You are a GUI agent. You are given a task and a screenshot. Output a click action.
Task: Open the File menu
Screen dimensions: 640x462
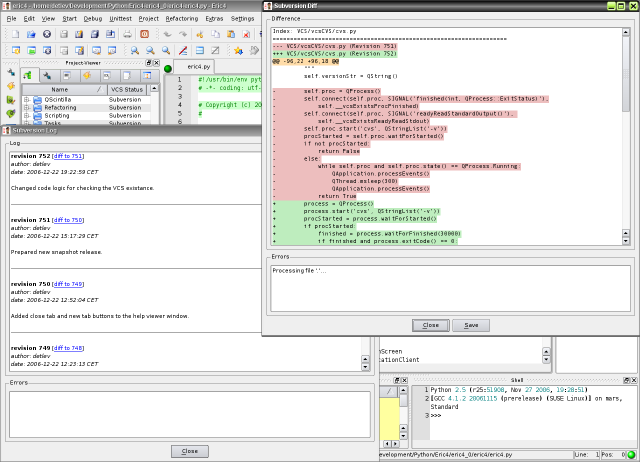[x=11, y=18]
